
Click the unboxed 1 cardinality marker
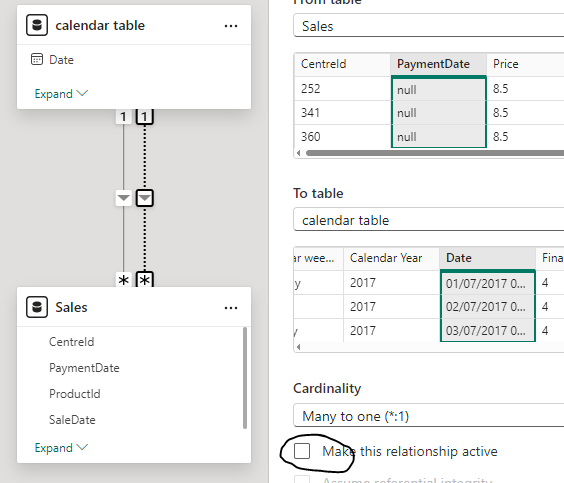[x=123, y=116]
